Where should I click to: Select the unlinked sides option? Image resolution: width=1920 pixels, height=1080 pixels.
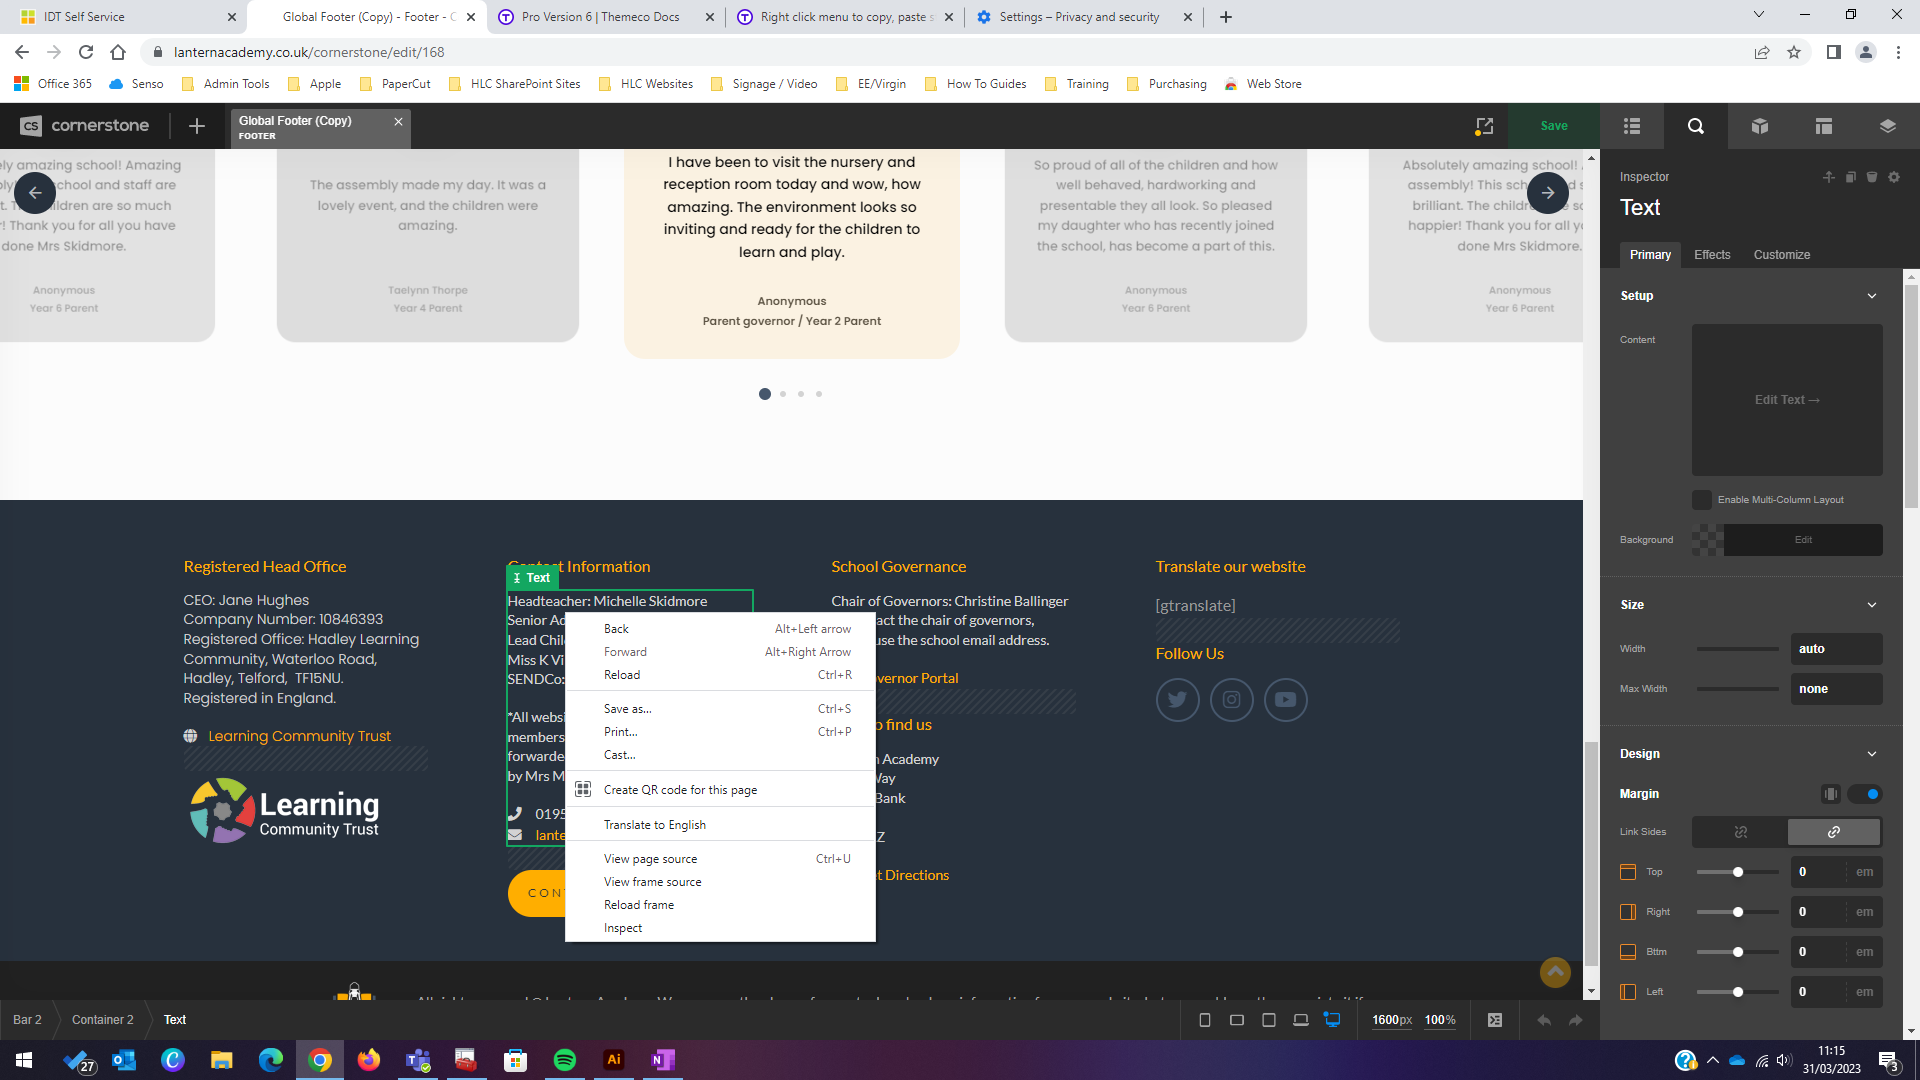1740,832
